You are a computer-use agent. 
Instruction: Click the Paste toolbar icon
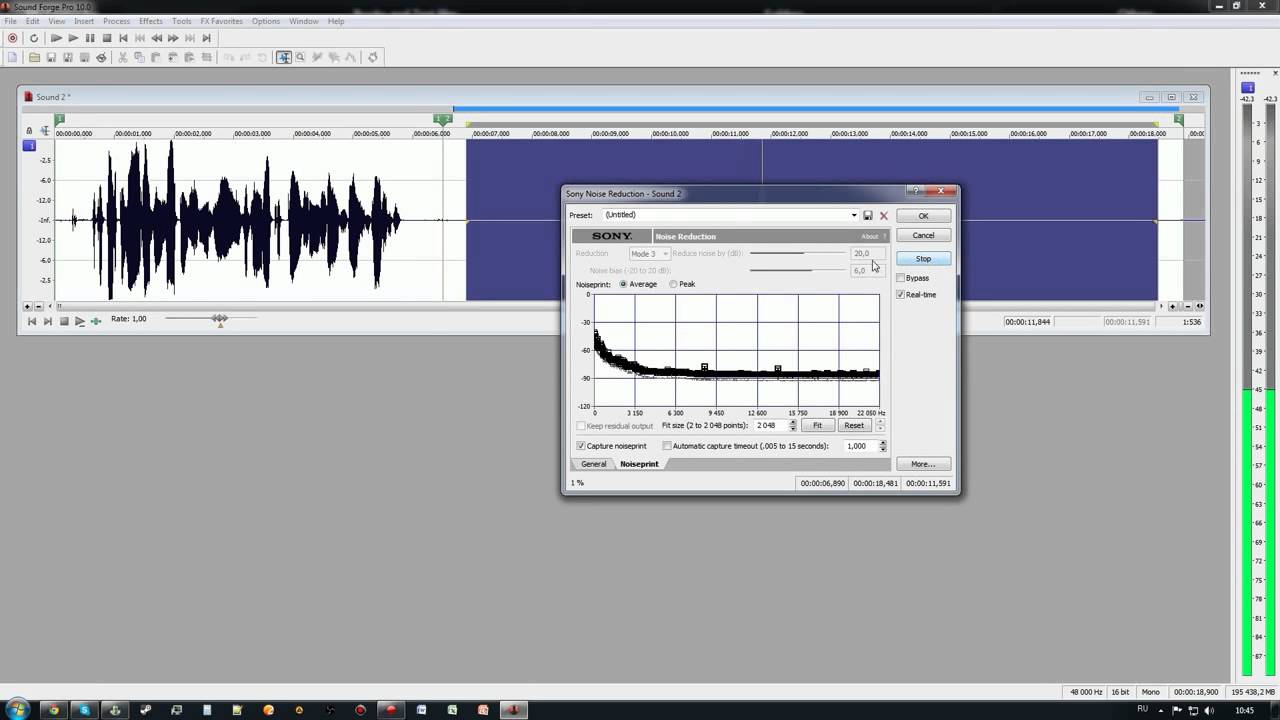pyautogui.click(x=156, y=57)
